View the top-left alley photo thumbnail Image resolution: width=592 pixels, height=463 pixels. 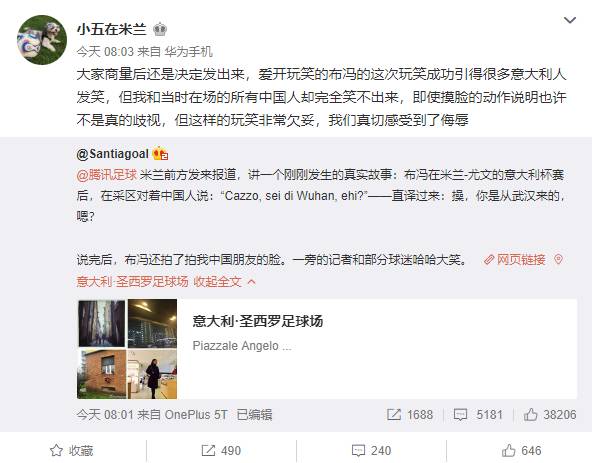(102, 323)
